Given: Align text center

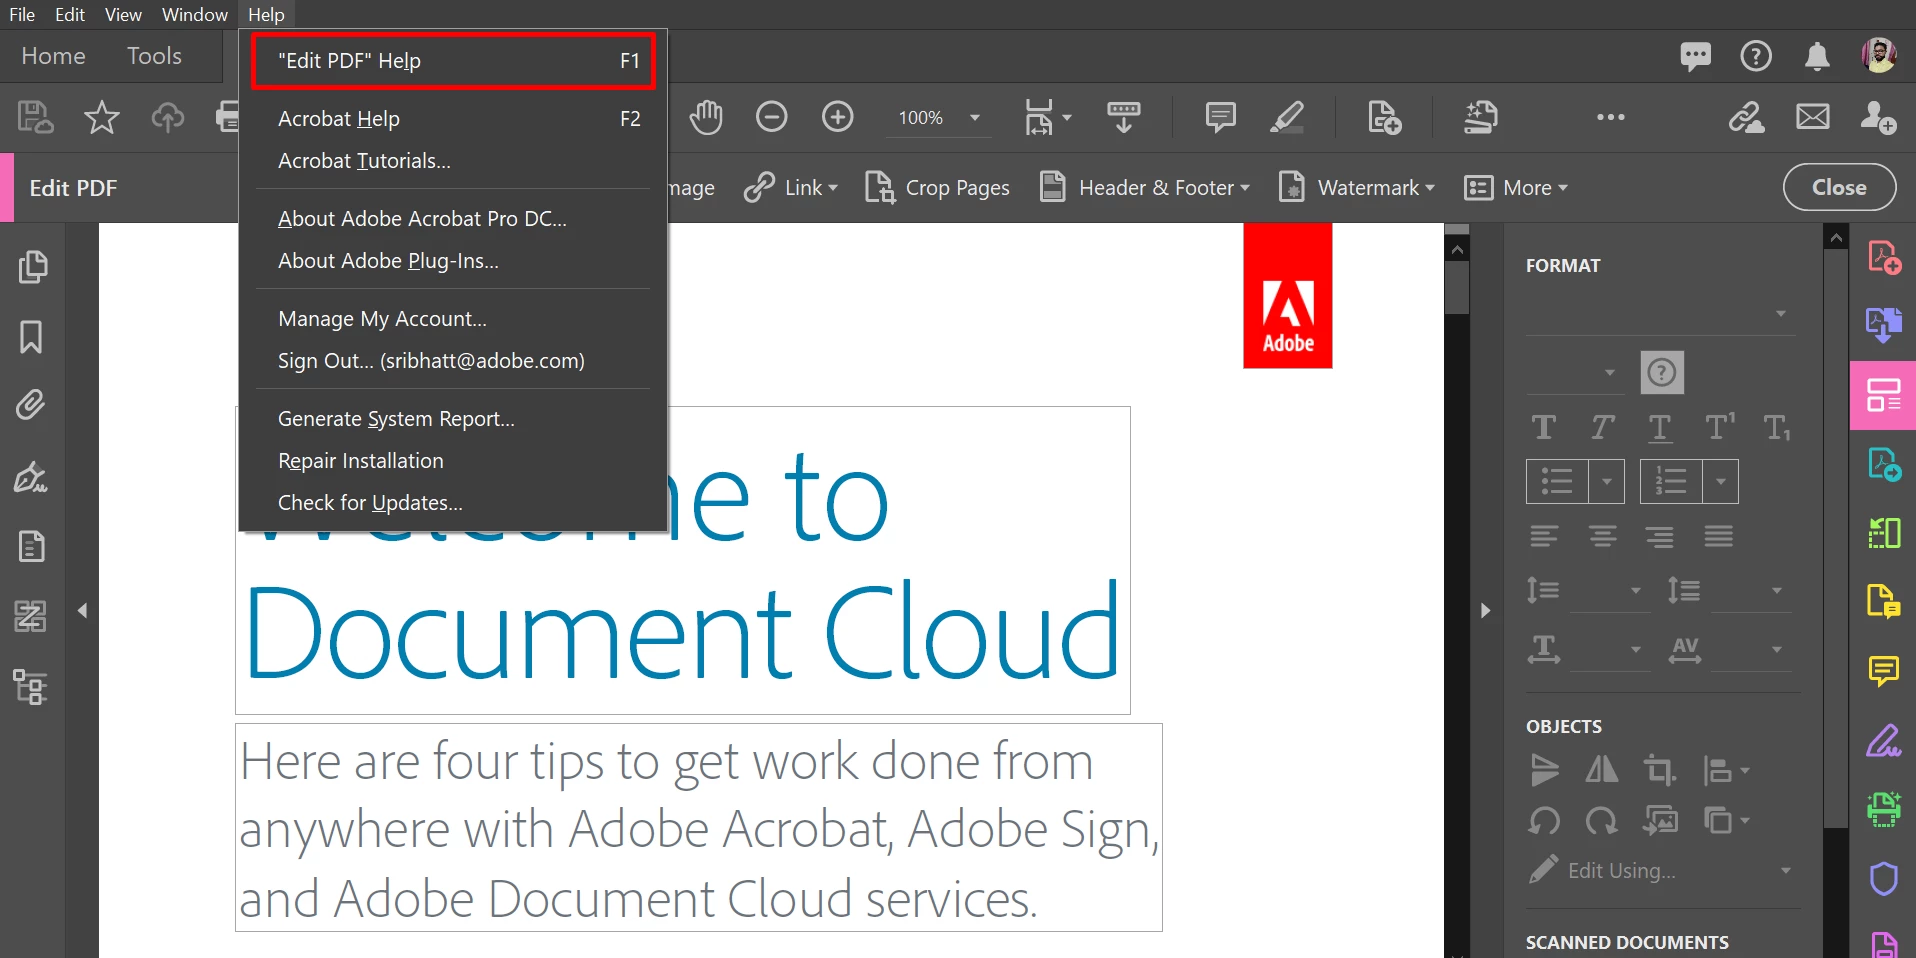Looking at the screenshot, I should coord(1603,537).
